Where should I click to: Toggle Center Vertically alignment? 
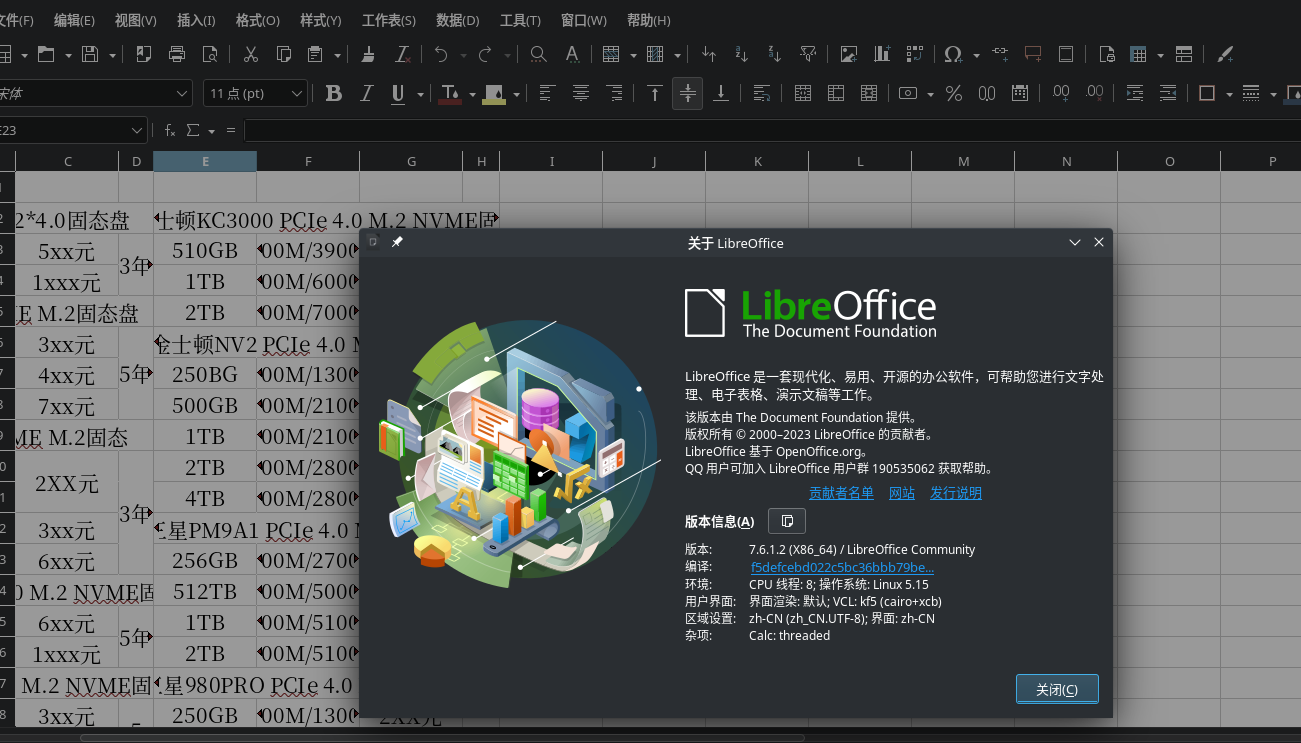point(687,93)
